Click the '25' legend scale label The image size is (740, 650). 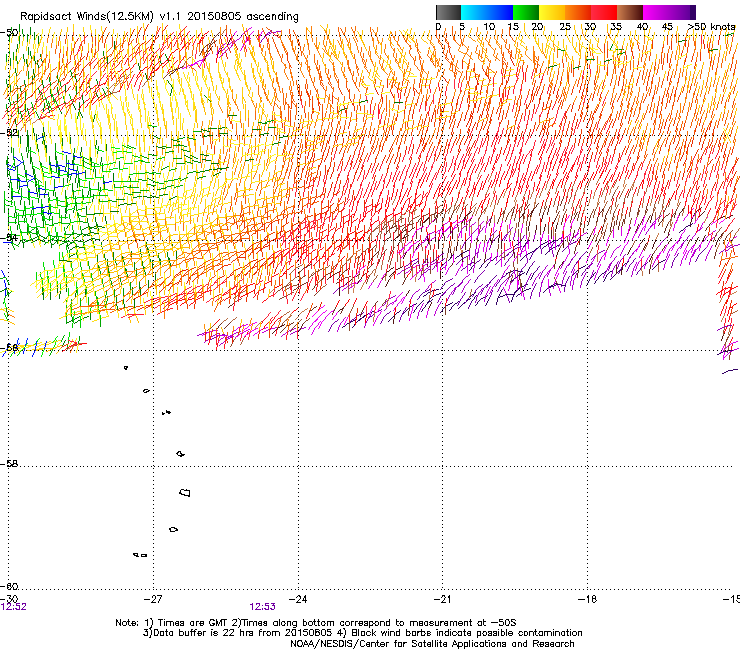(565, 26)
